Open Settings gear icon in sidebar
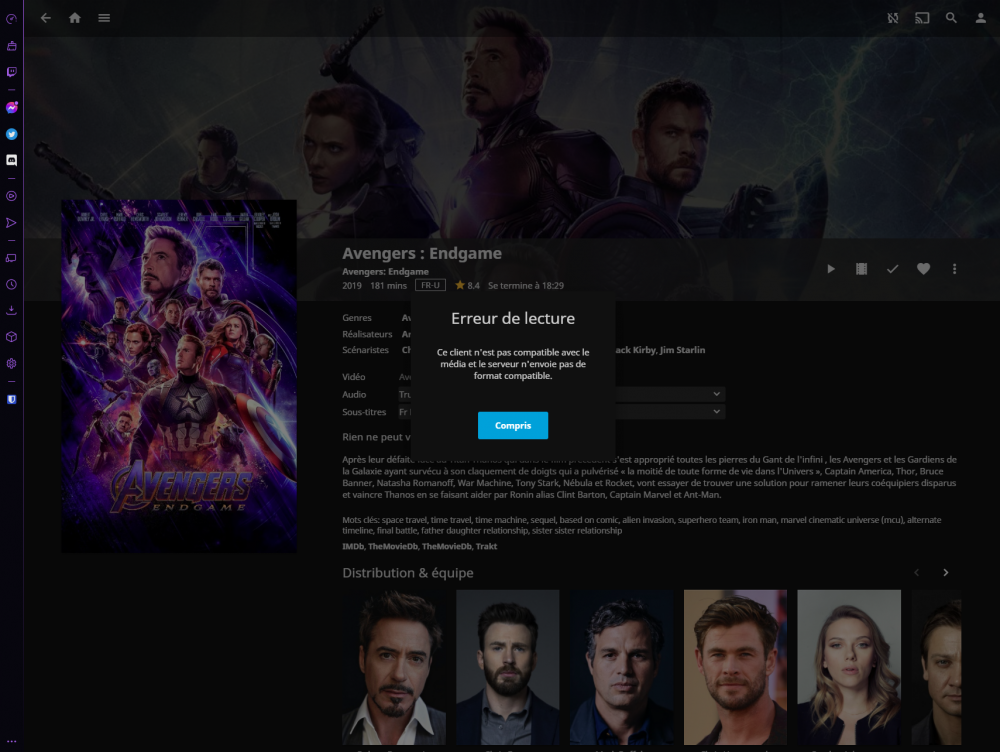The height and width of the screenshot is (752, 1000). pos(11,364)
